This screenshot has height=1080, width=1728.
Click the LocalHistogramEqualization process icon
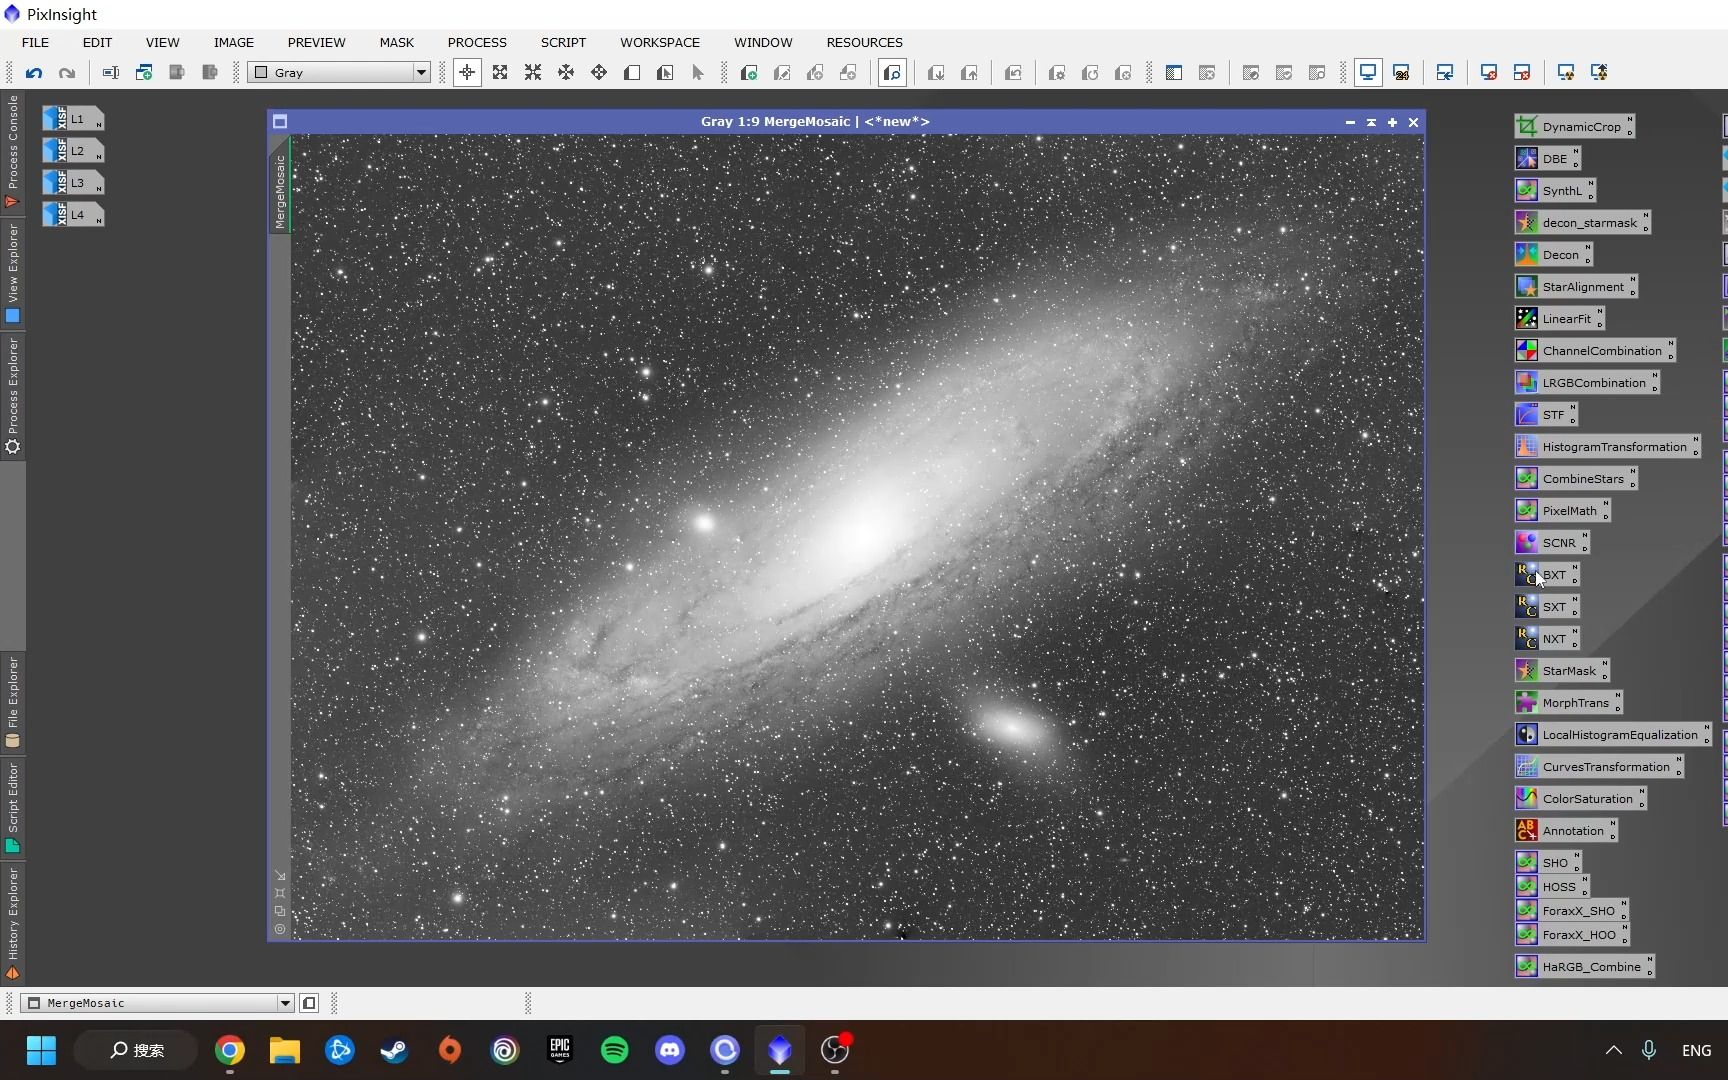pos(1613,735)
